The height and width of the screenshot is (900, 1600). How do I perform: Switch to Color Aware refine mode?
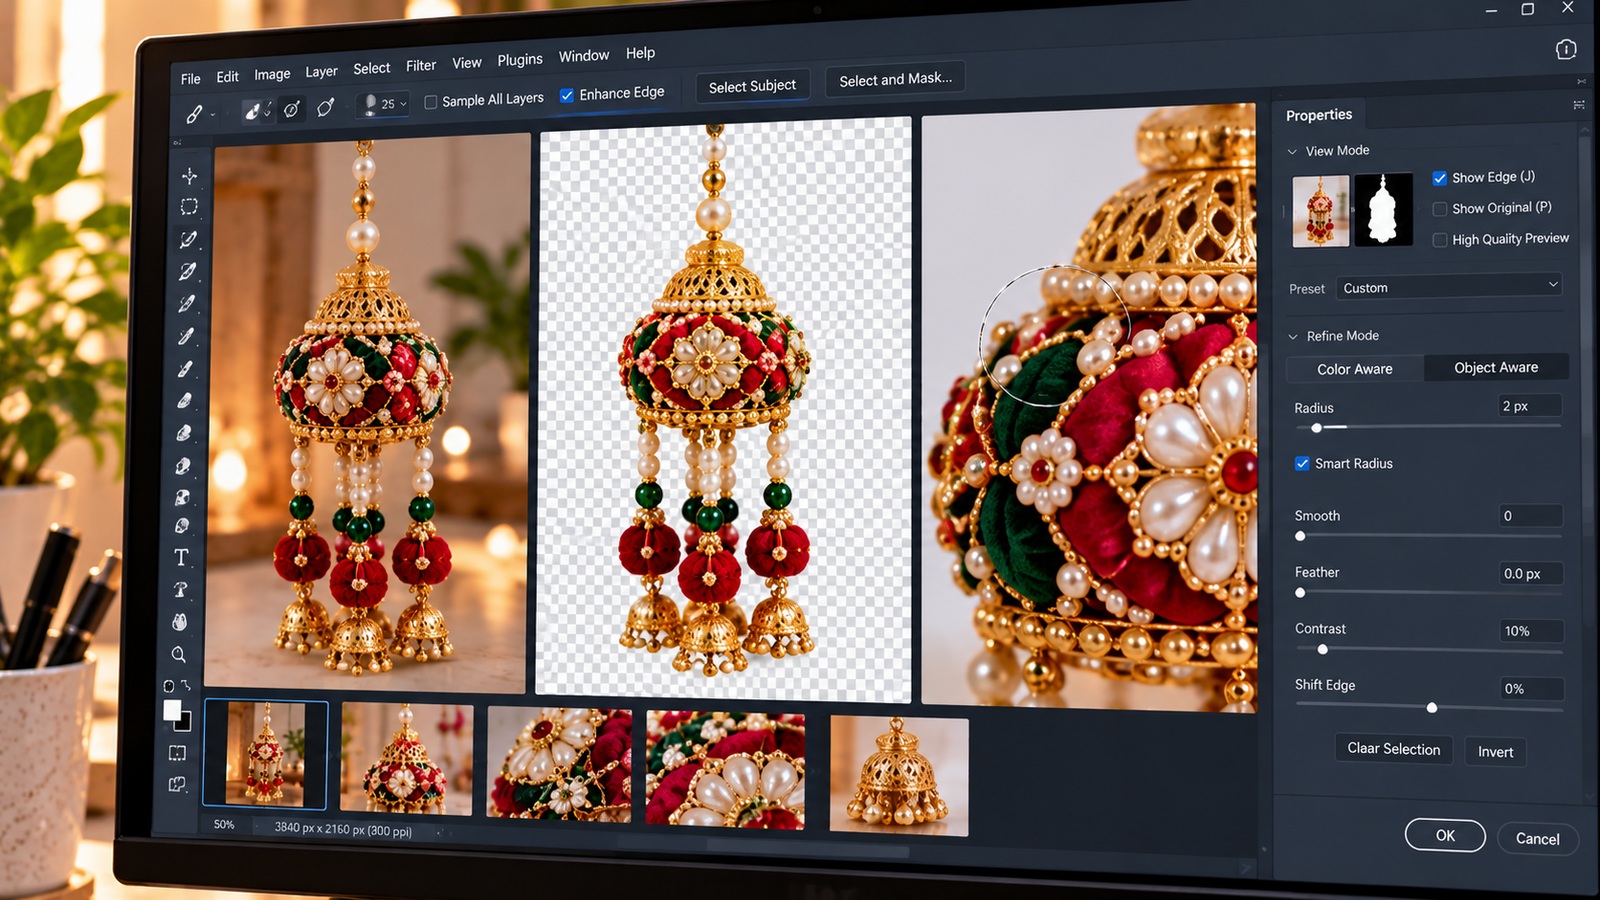coord(1355,369)
